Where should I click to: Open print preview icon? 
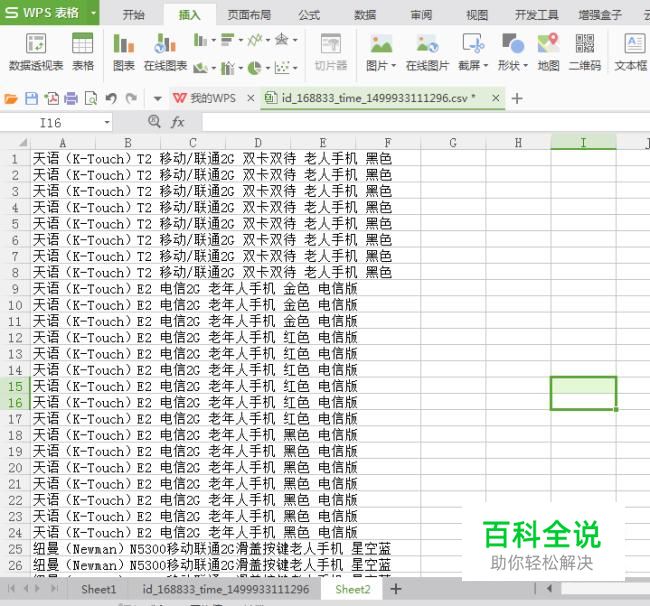91,99
